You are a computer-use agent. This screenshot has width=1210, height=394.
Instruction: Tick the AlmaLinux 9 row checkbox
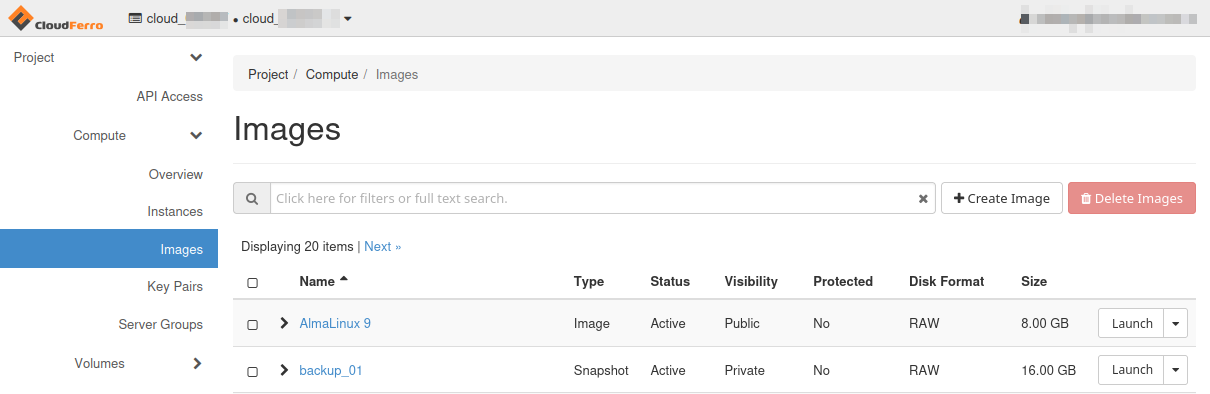(x=252, y=325)
